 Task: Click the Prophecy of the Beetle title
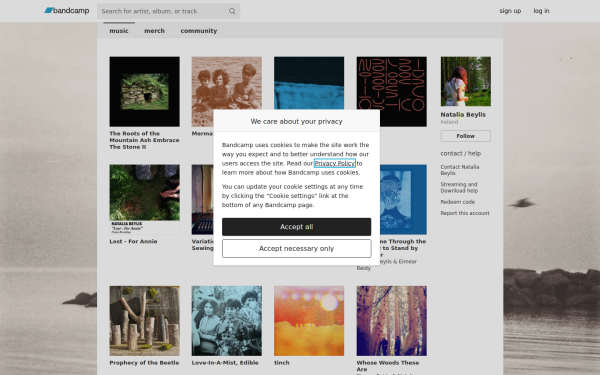(x=144, y=363)
